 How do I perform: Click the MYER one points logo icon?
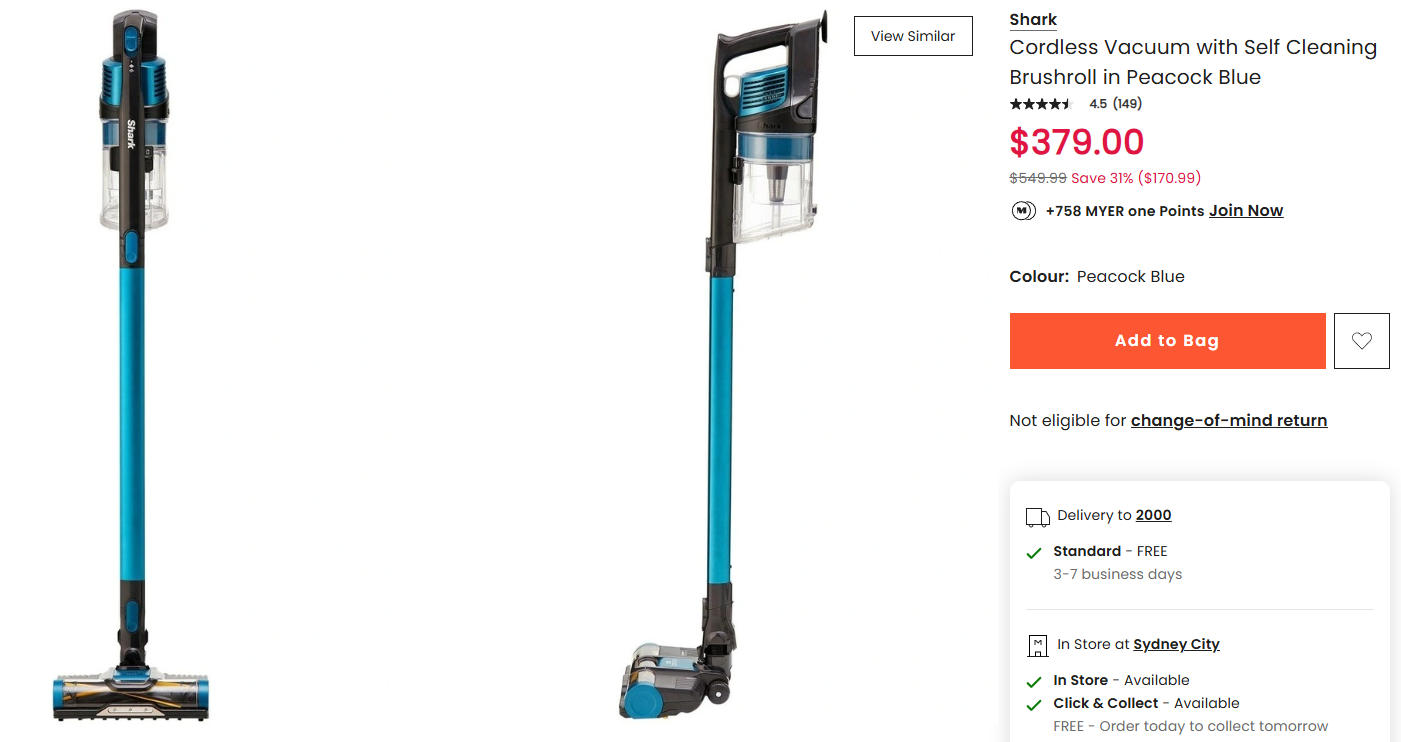(1023, 211)
